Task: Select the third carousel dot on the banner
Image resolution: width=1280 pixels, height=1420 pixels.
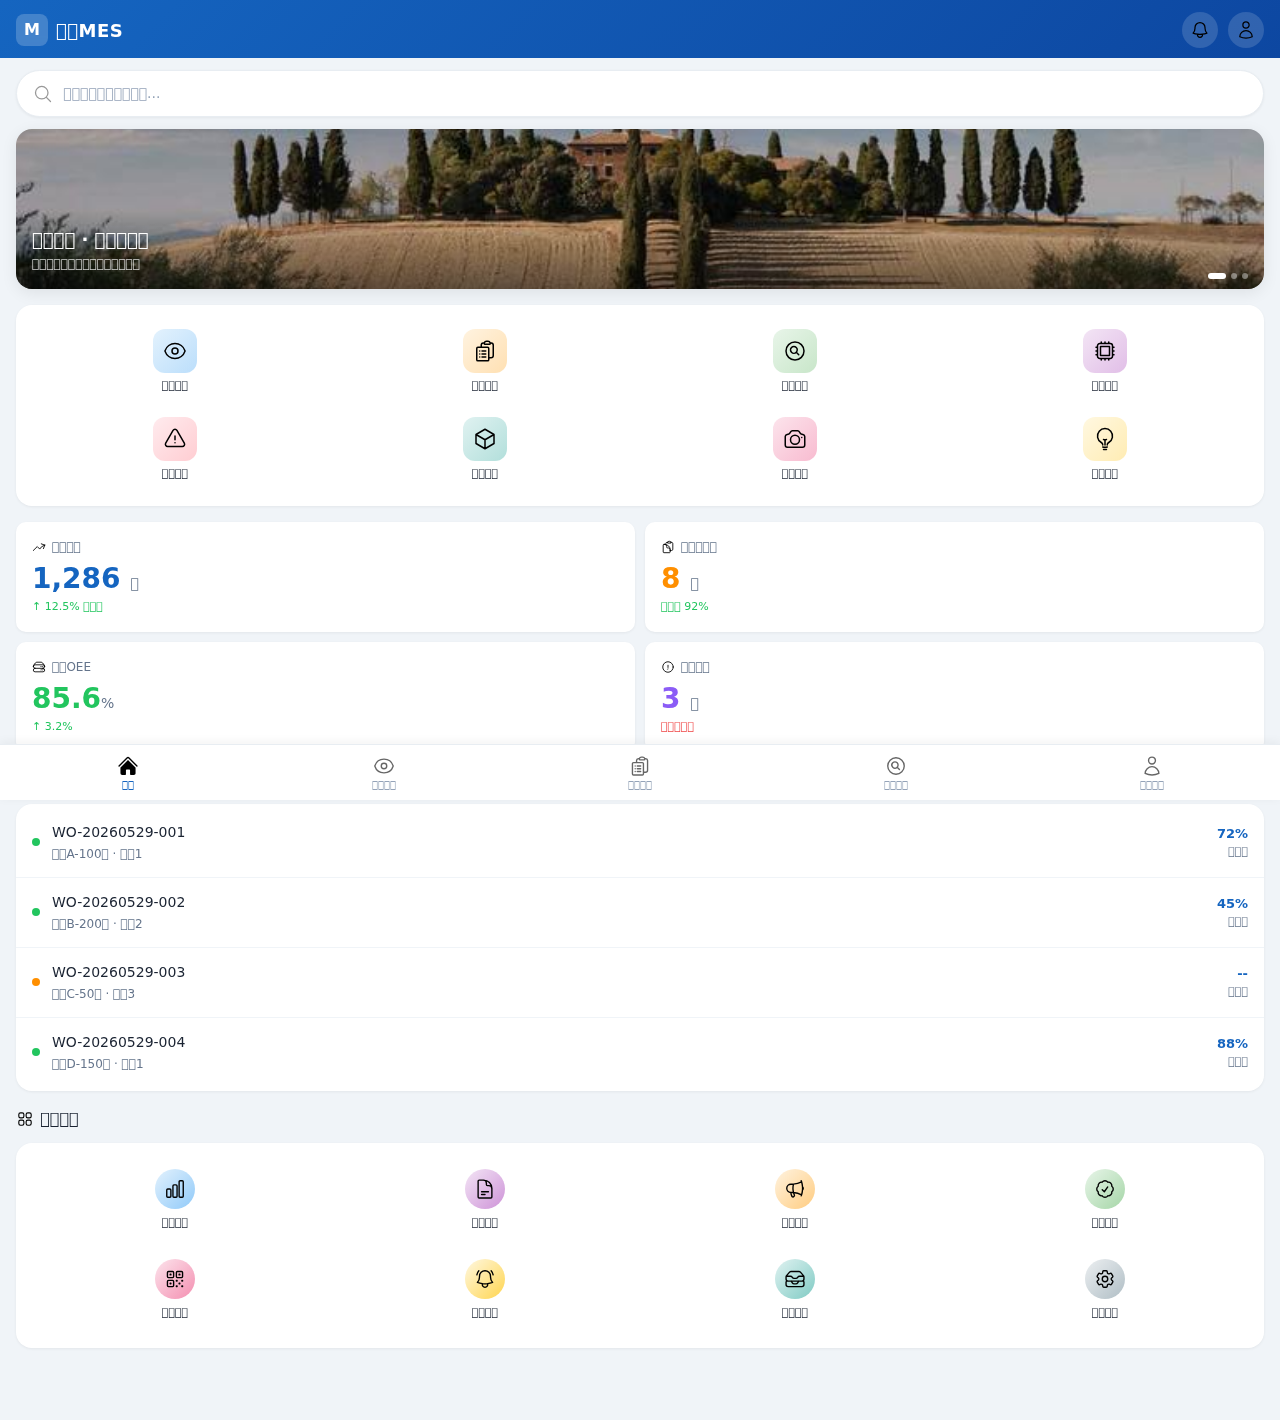Action: tap(1245, 276)
